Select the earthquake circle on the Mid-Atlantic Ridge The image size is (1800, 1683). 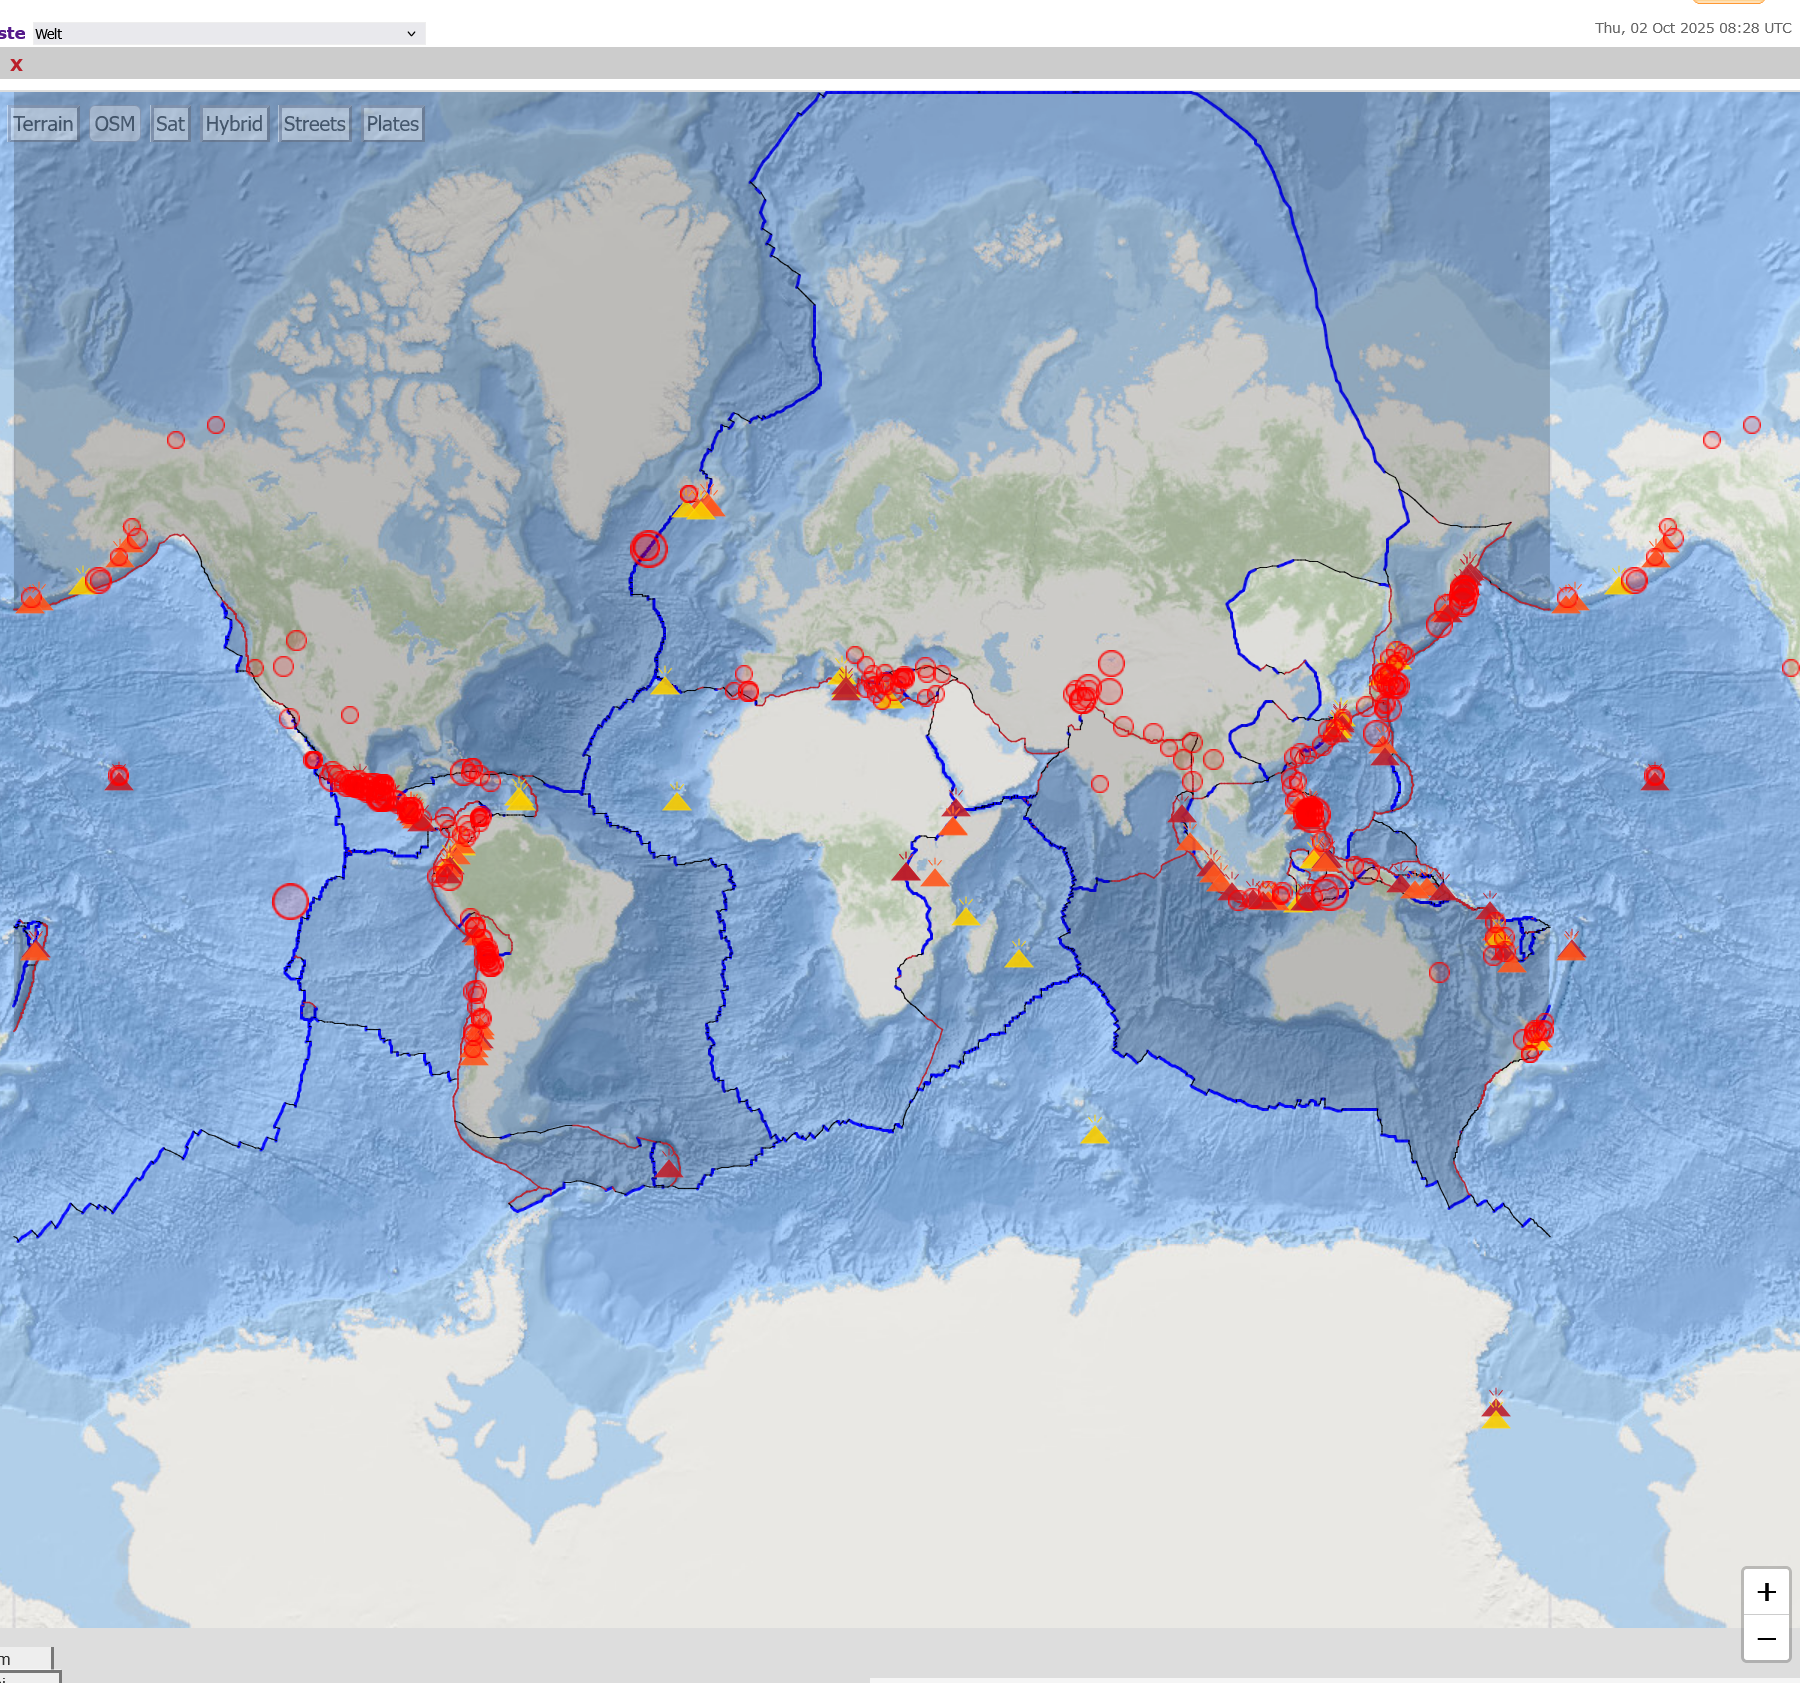648,548
